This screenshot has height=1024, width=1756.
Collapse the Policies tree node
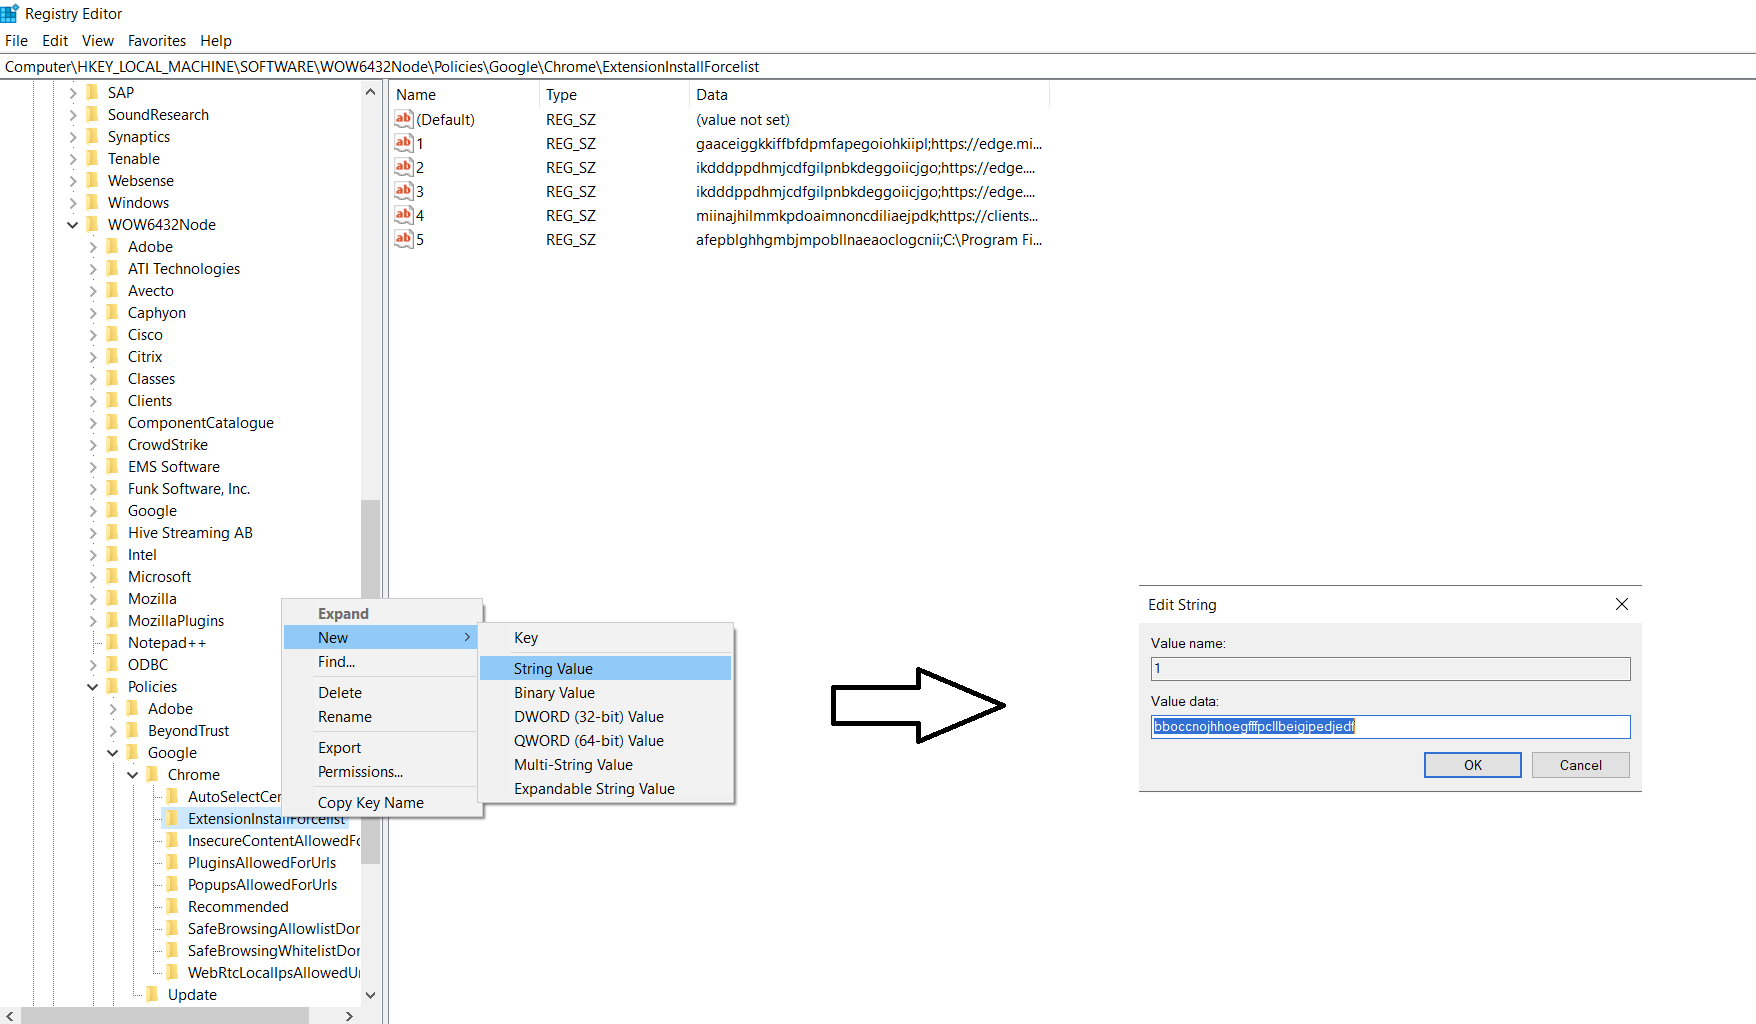click(x=92, y=686)
